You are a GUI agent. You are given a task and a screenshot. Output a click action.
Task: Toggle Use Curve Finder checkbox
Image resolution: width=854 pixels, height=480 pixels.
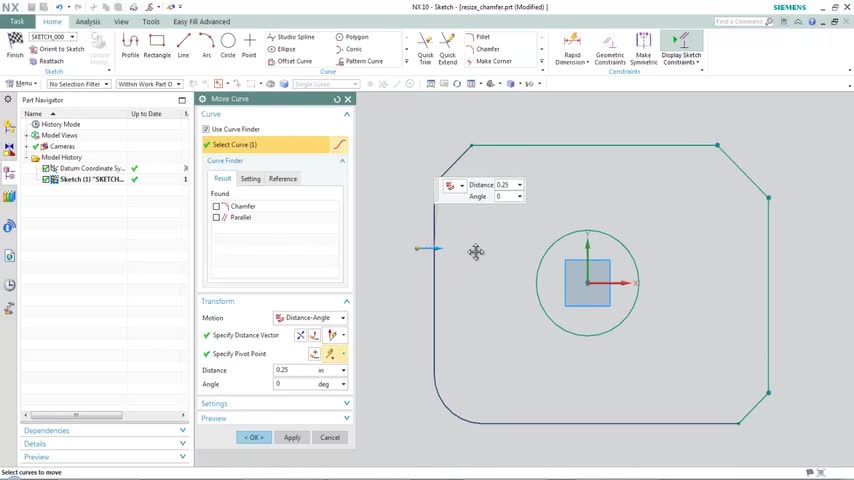206,129
